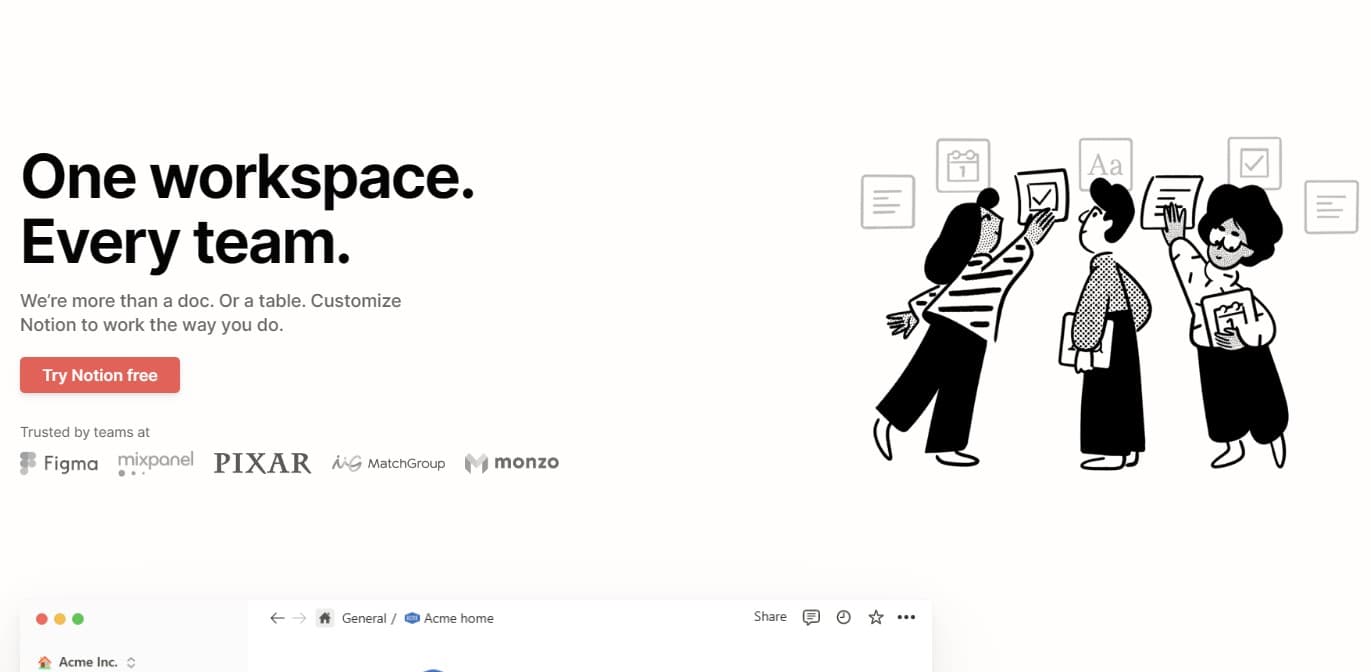Click the monzo logo

tap(512, 463)
